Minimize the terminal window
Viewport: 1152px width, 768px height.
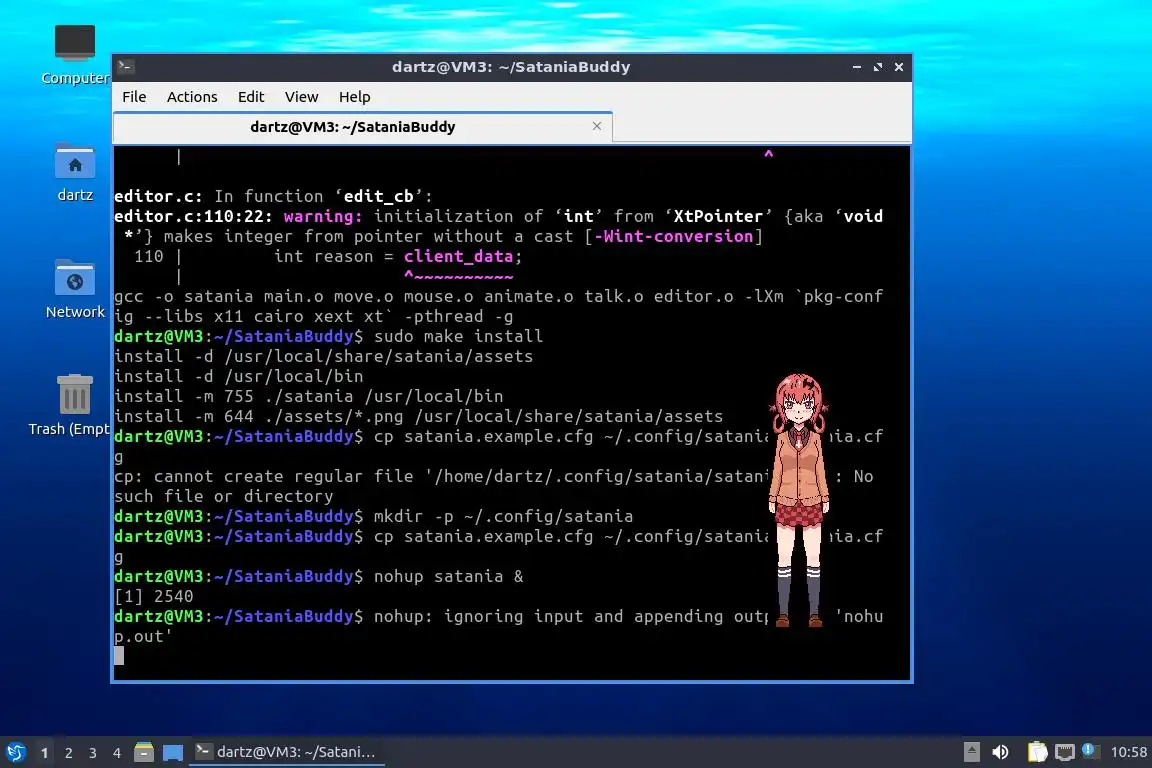(x=857, y=67)
